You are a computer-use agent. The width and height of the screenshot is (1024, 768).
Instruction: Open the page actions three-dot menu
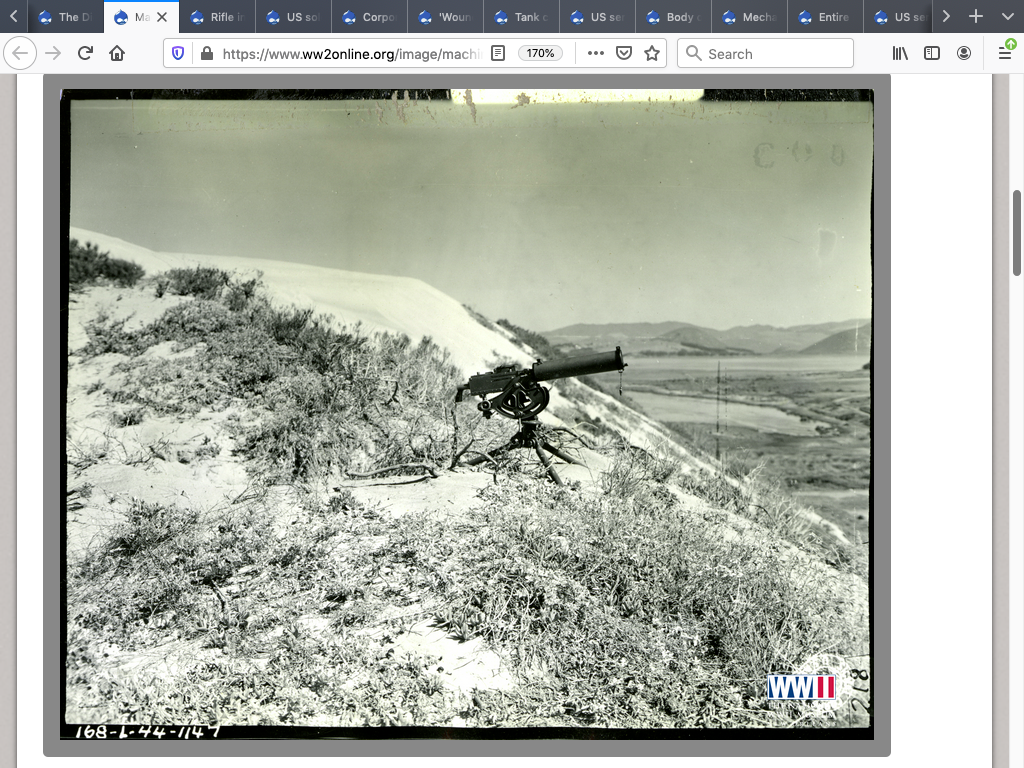point(596,54)
